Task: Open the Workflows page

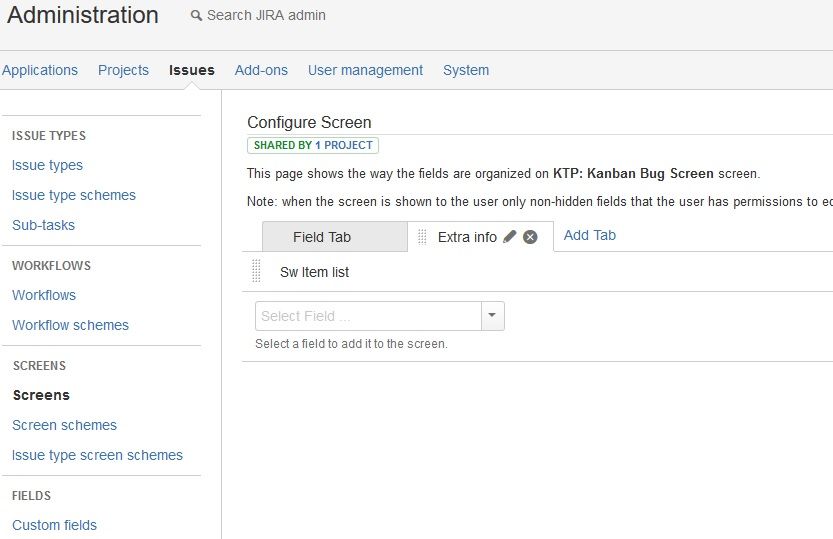Action: pyautogui.click(x=44, y=295)
